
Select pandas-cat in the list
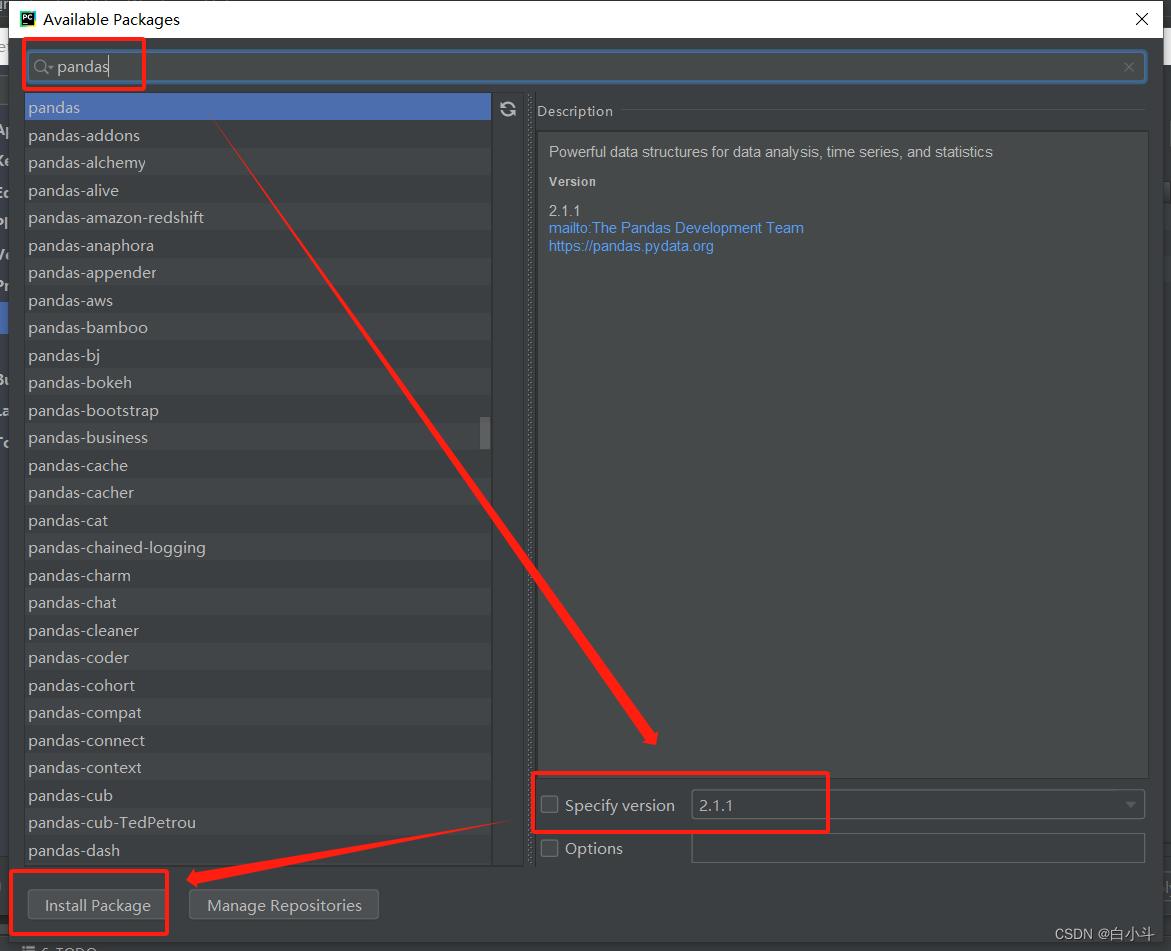coord(258,520)
